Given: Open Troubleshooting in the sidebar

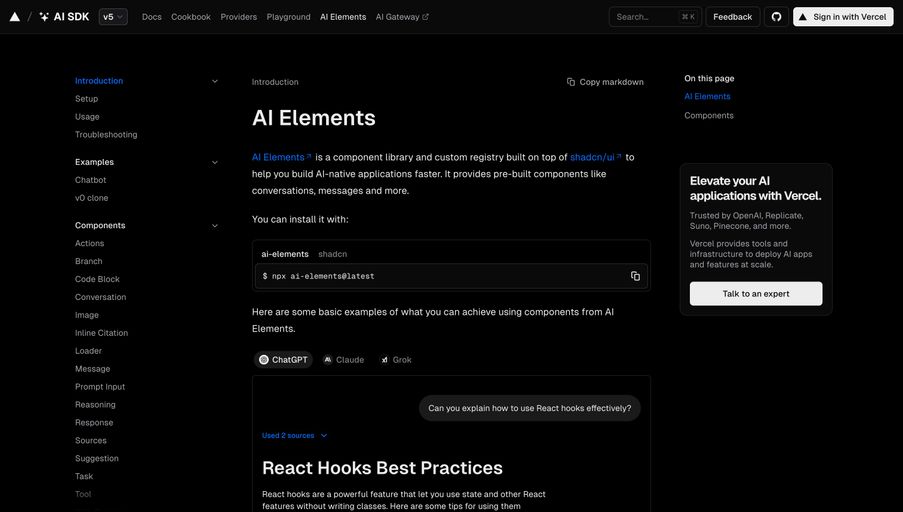Looking at the screenshot, I should [106, 135].
